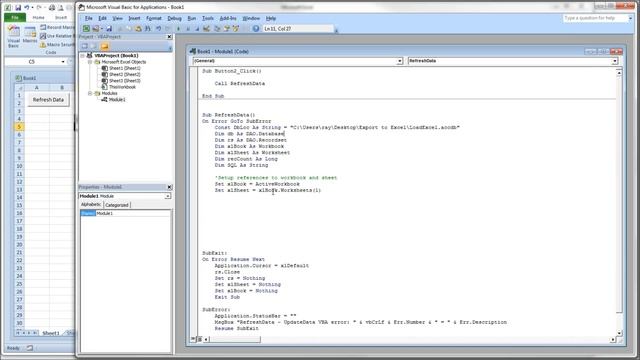Open the (General) object dropdown

[x=400, y=61]
